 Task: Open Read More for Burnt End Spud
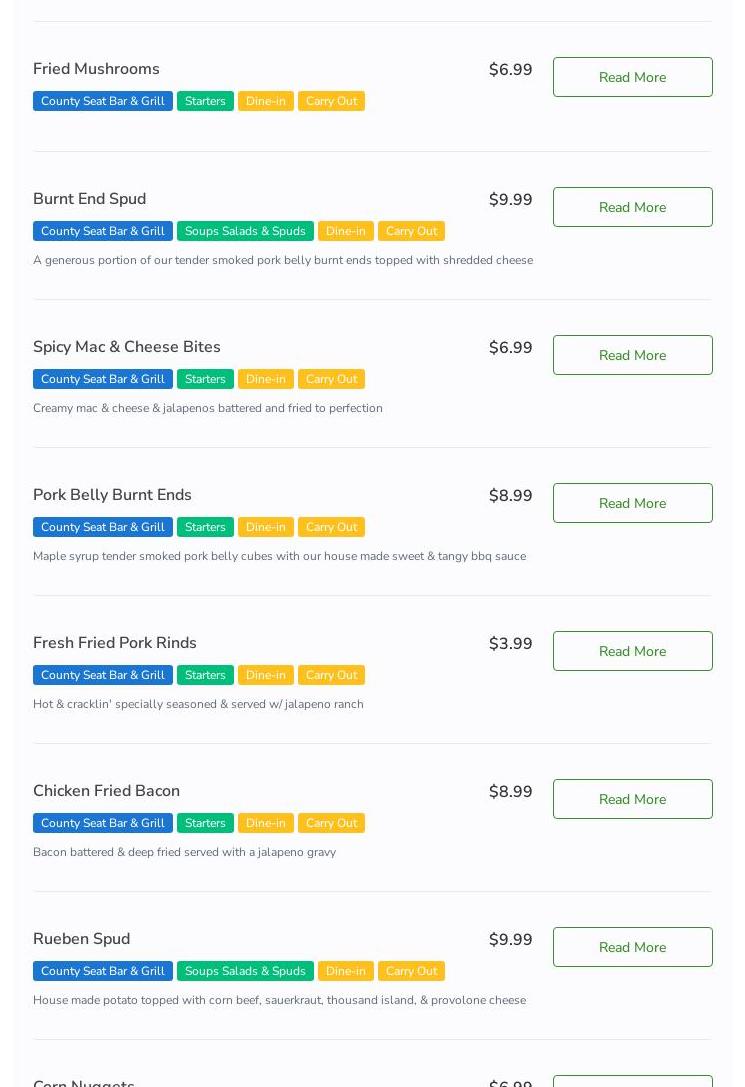[x=632, y=207]
